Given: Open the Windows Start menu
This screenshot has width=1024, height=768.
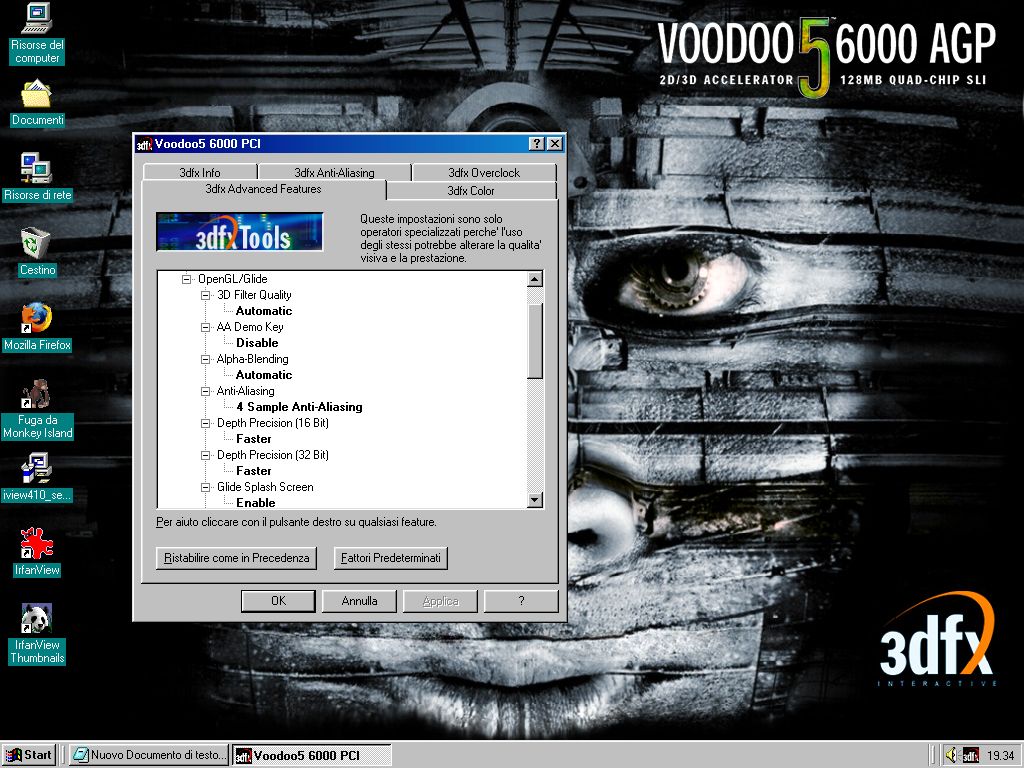Looking at the screenshot, I should 29,756.
